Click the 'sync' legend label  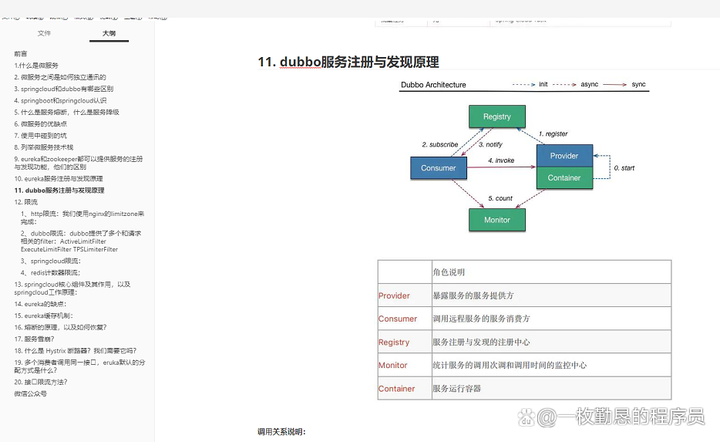638,84
